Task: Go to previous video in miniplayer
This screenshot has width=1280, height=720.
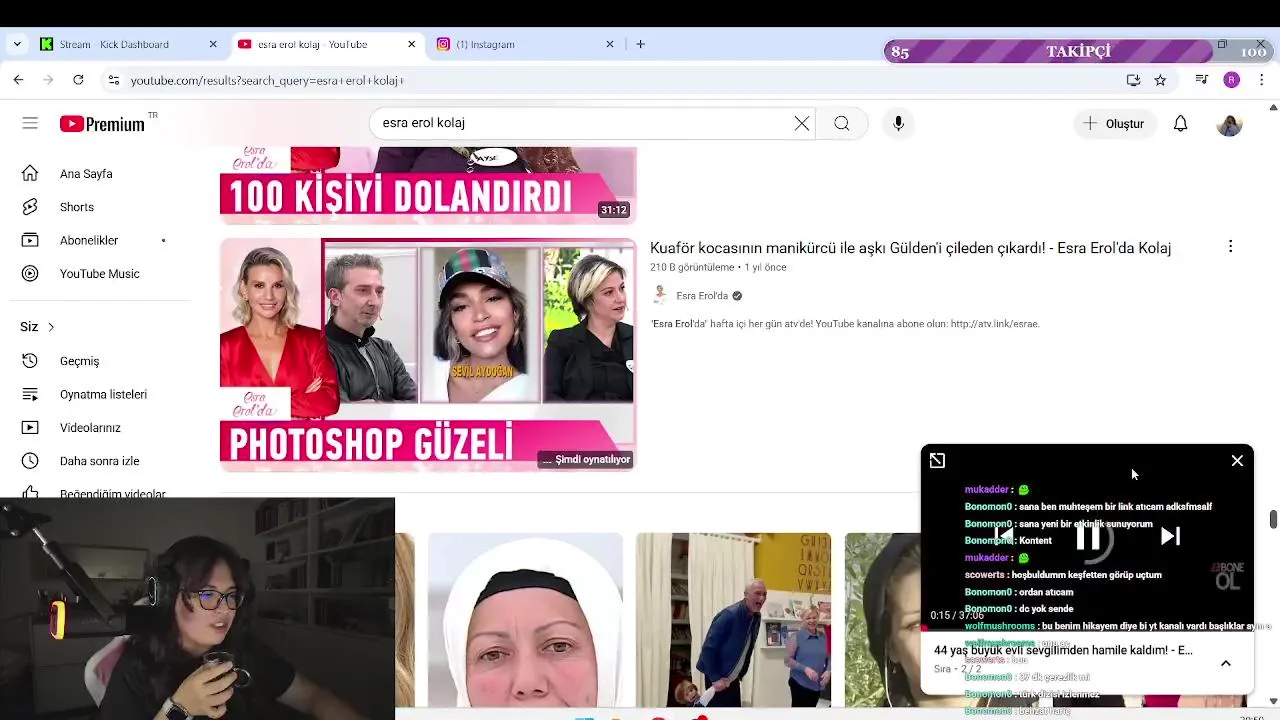Action: (1004, 537)
